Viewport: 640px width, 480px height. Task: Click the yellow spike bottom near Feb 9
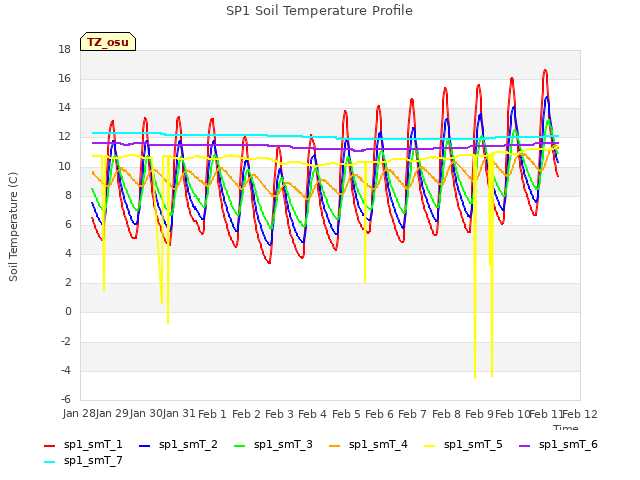(475, 377)
